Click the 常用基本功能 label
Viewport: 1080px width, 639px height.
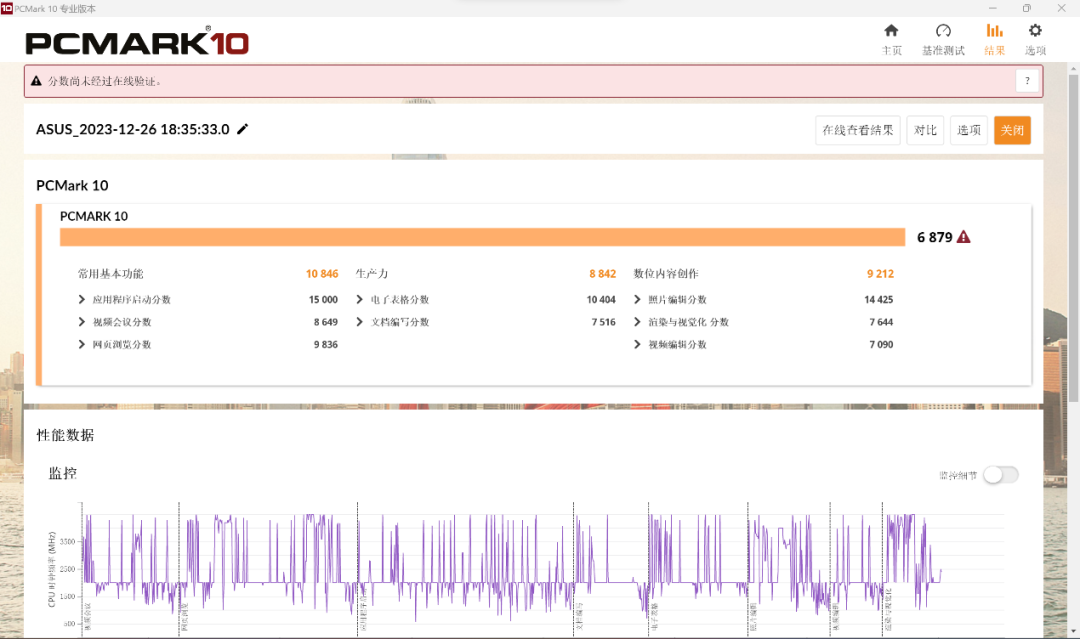point(110,273)
